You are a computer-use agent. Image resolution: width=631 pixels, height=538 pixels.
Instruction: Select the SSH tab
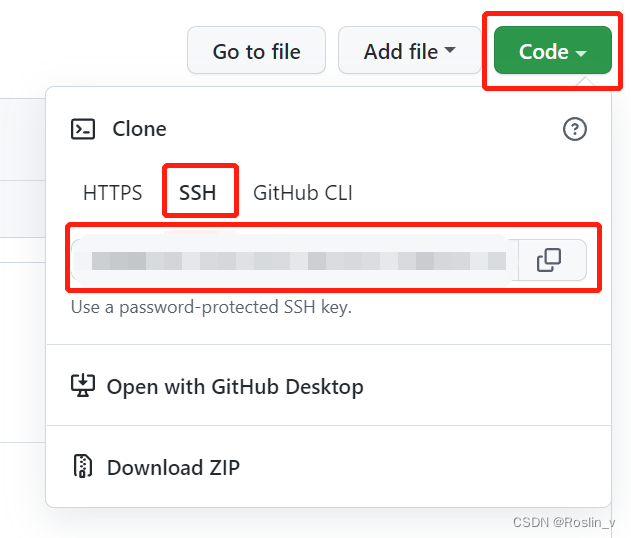pos(198,193)
